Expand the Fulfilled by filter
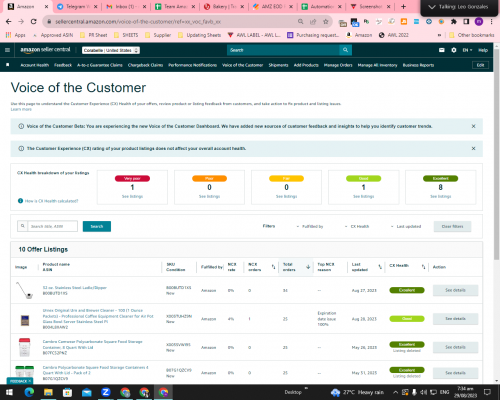The width and height of the screenshot is (500, 400). pyautogui.click(x=310, y=226)
